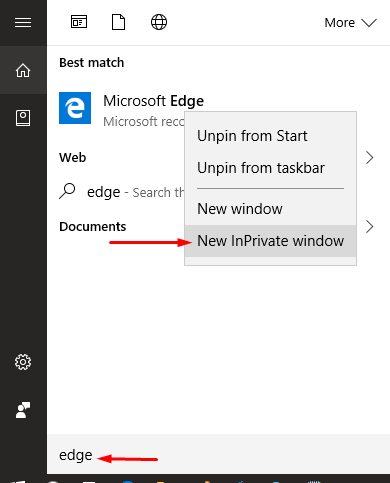This screenshot has width=390, height=483.
Task: Click the search box containing edge
Action: pyautogui.click(x=218, y=455)
